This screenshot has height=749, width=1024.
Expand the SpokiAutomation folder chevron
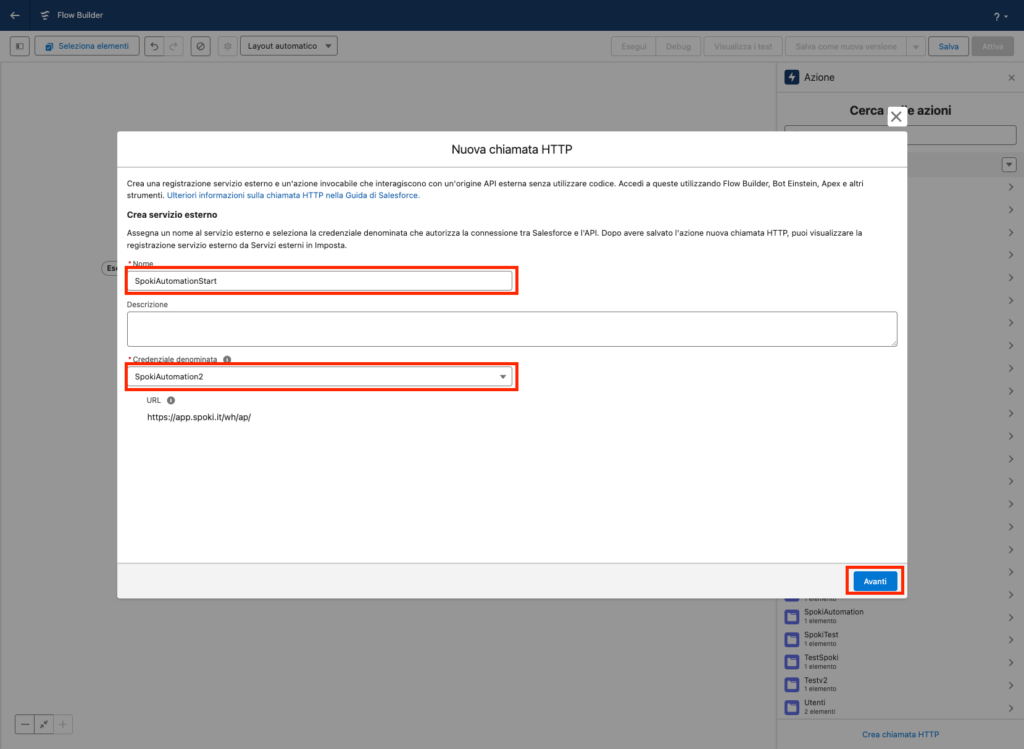click(1010, 615)
